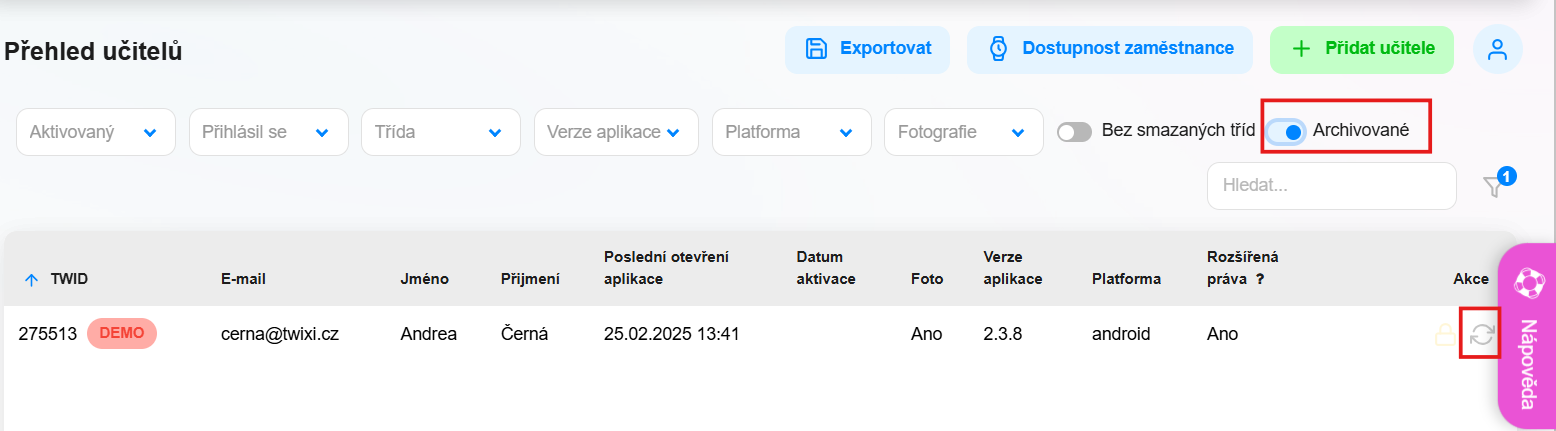The height and width of the screenshot is (431, 1556).
Task: Click the Hledat search field
Action: (x=1332, y=186)
